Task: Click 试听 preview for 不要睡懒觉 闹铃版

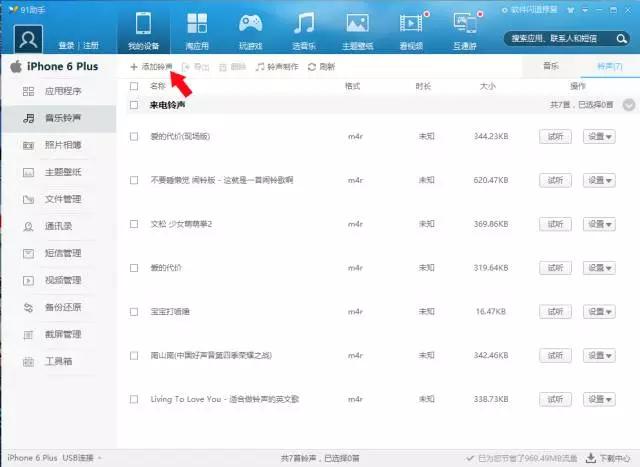Action: [555, 180]
